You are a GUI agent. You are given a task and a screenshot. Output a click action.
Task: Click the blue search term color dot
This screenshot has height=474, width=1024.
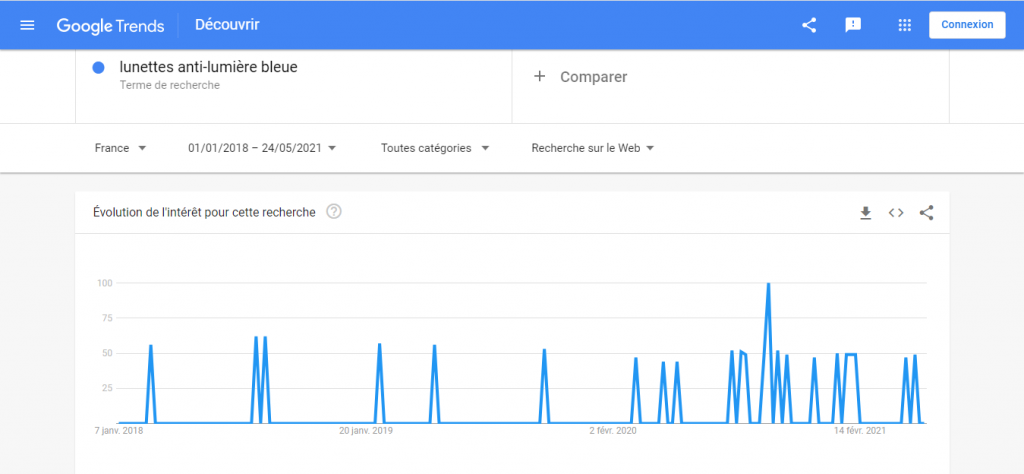pos(99,68)
